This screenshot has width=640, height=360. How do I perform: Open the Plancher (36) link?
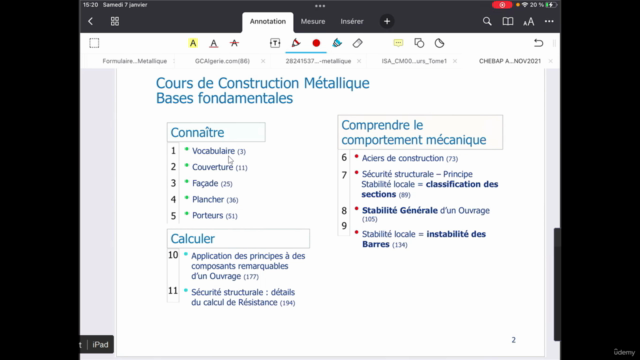pos(215,200)
